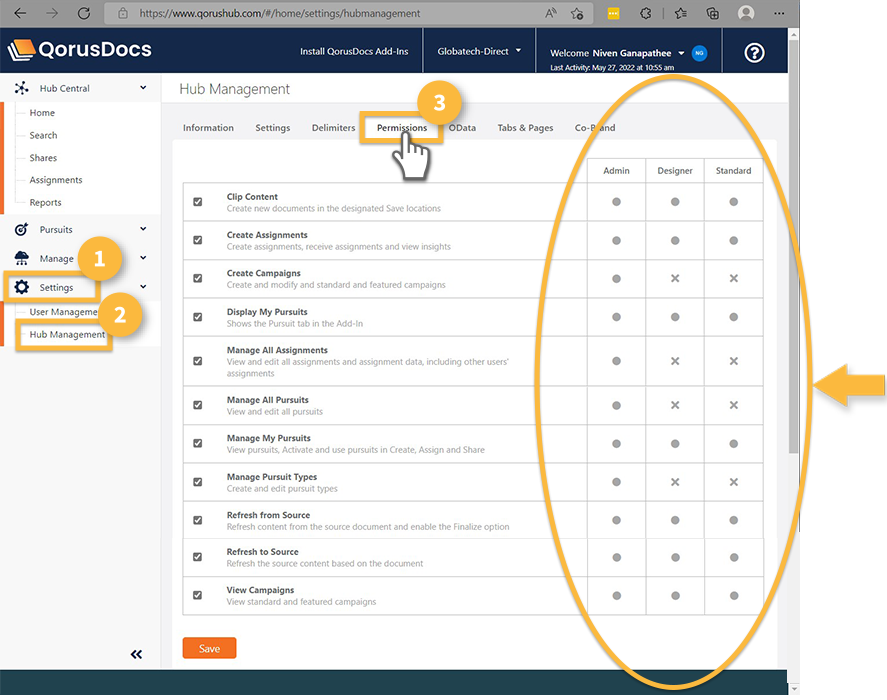
Task: Click the page vertical scrollbar thumb
Action: pos(793,246)
